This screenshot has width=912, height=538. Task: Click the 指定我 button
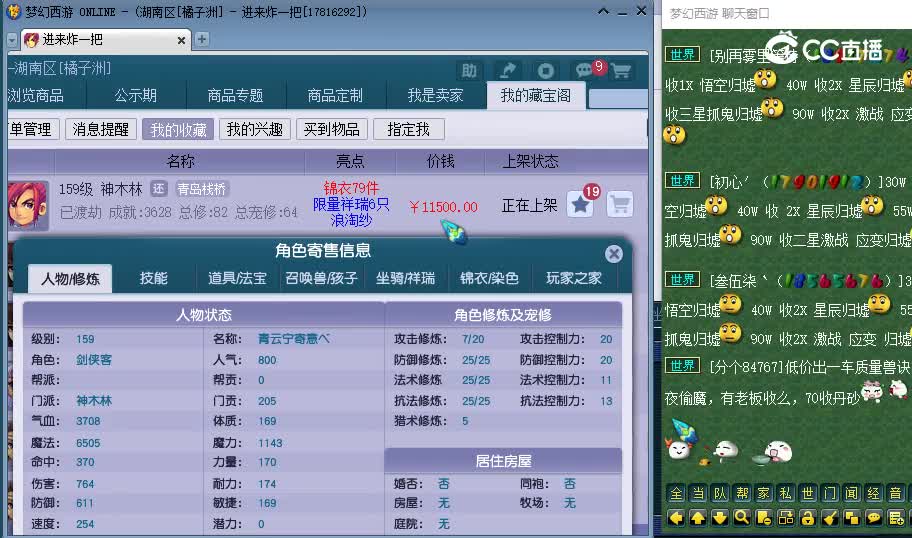[408, 129]
